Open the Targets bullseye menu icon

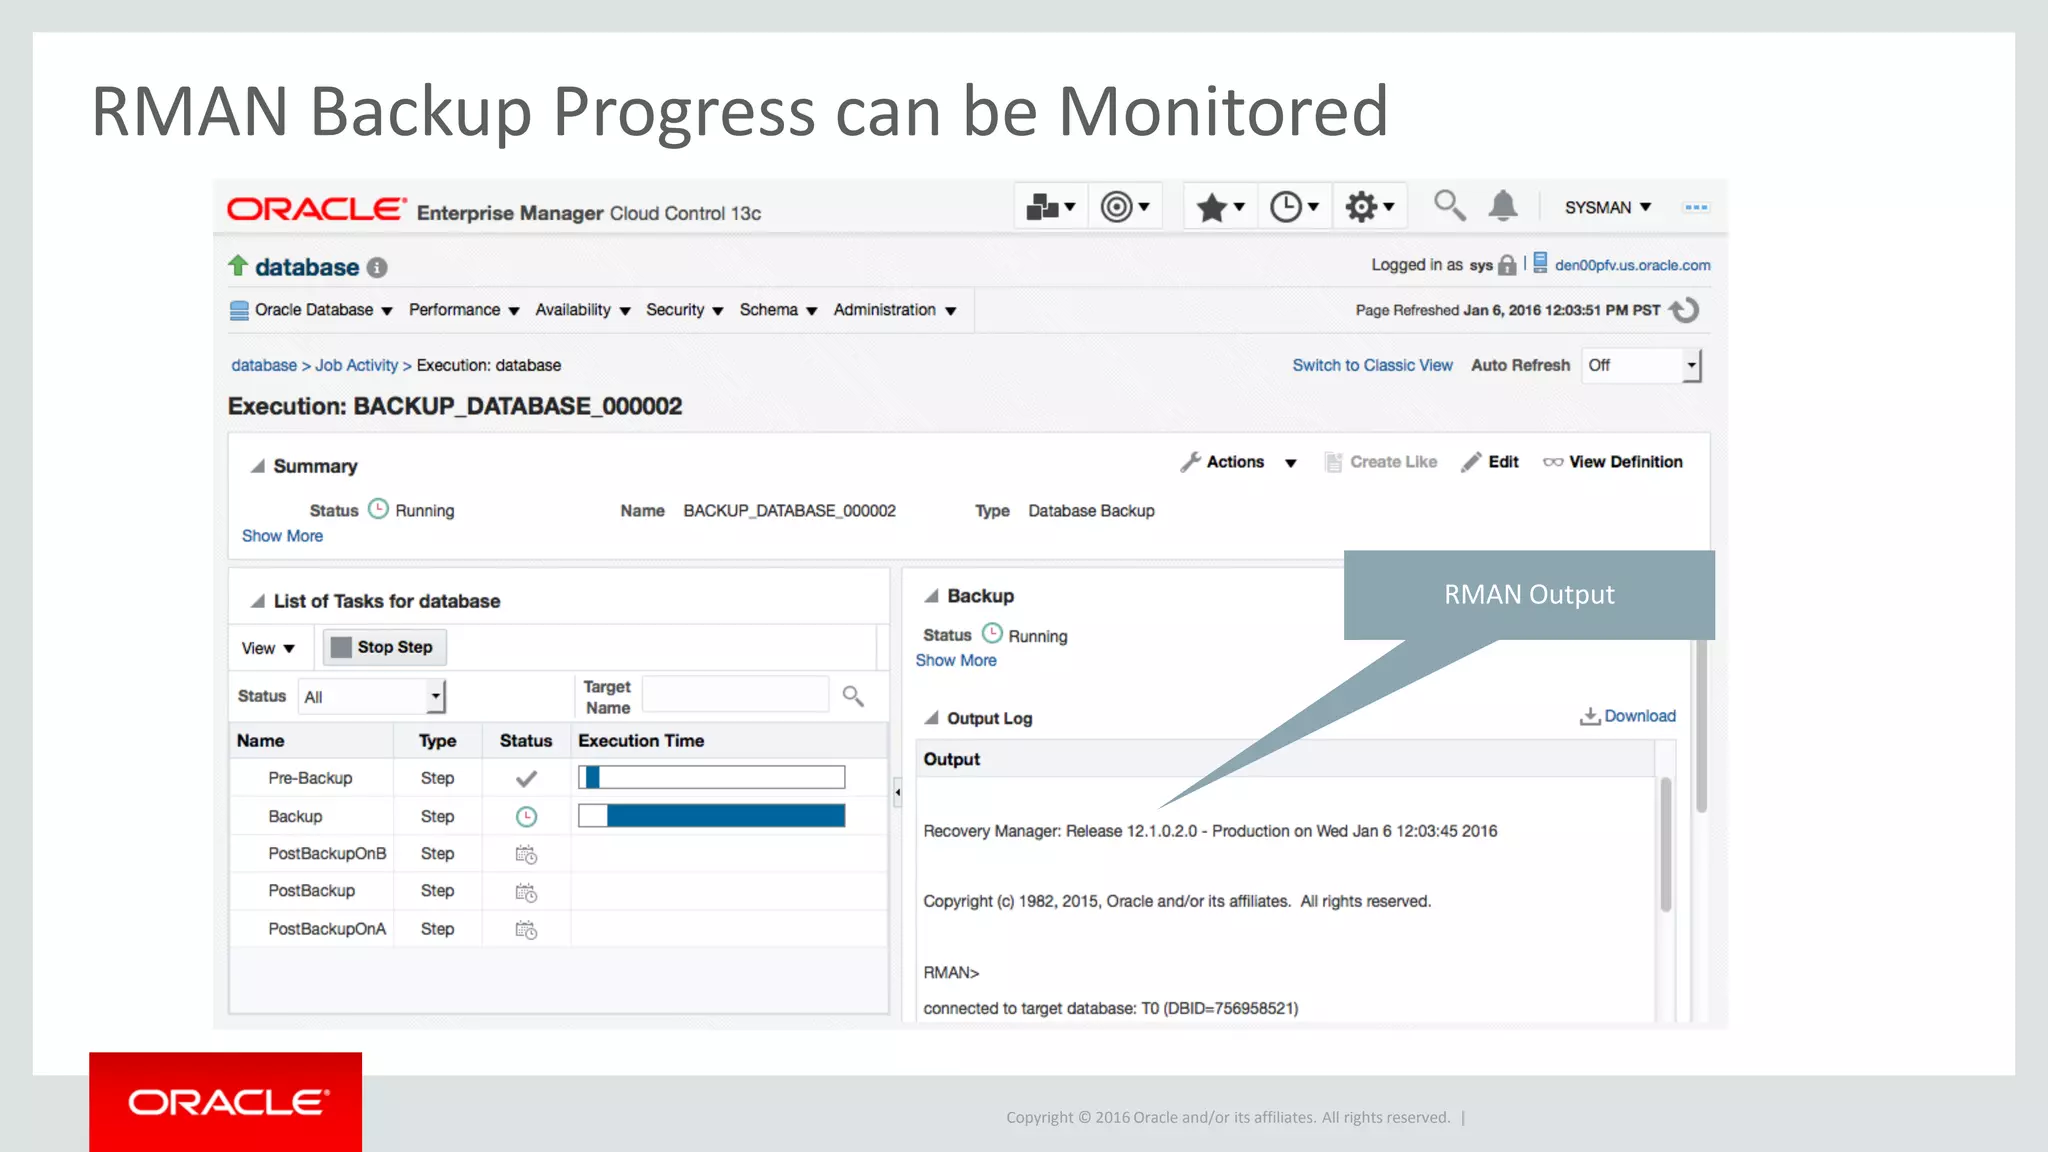tap(1125, 207)
